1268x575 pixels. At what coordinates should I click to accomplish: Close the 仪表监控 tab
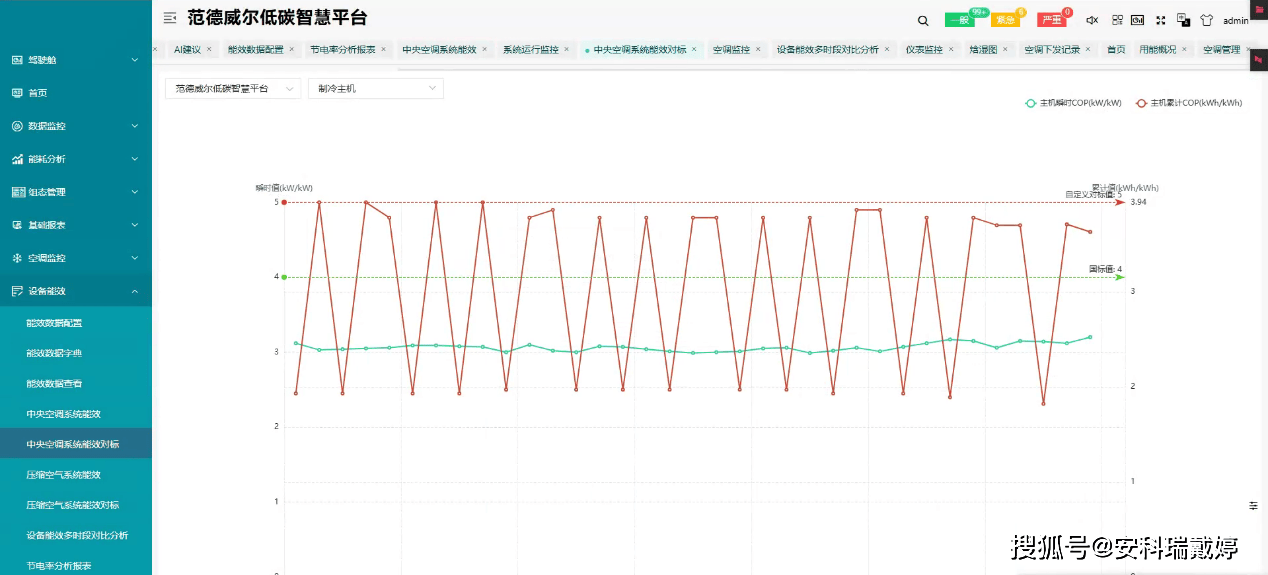(x=952, y=49)
